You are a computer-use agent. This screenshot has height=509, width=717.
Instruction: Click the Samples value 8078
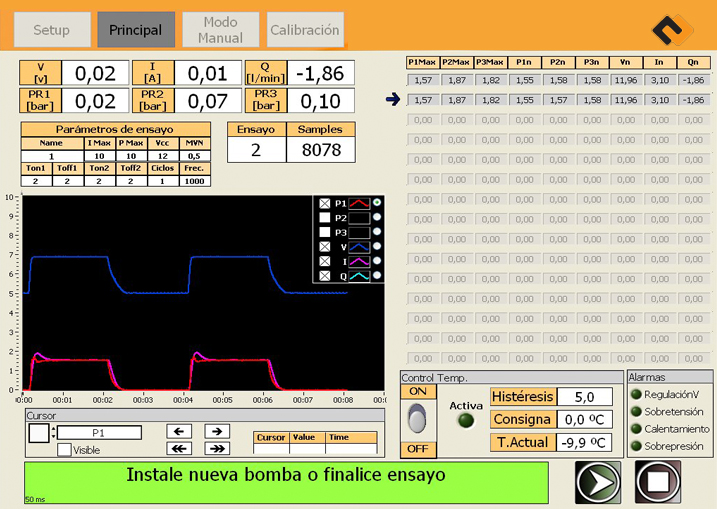pyautogui.click(x=321, y=150)
